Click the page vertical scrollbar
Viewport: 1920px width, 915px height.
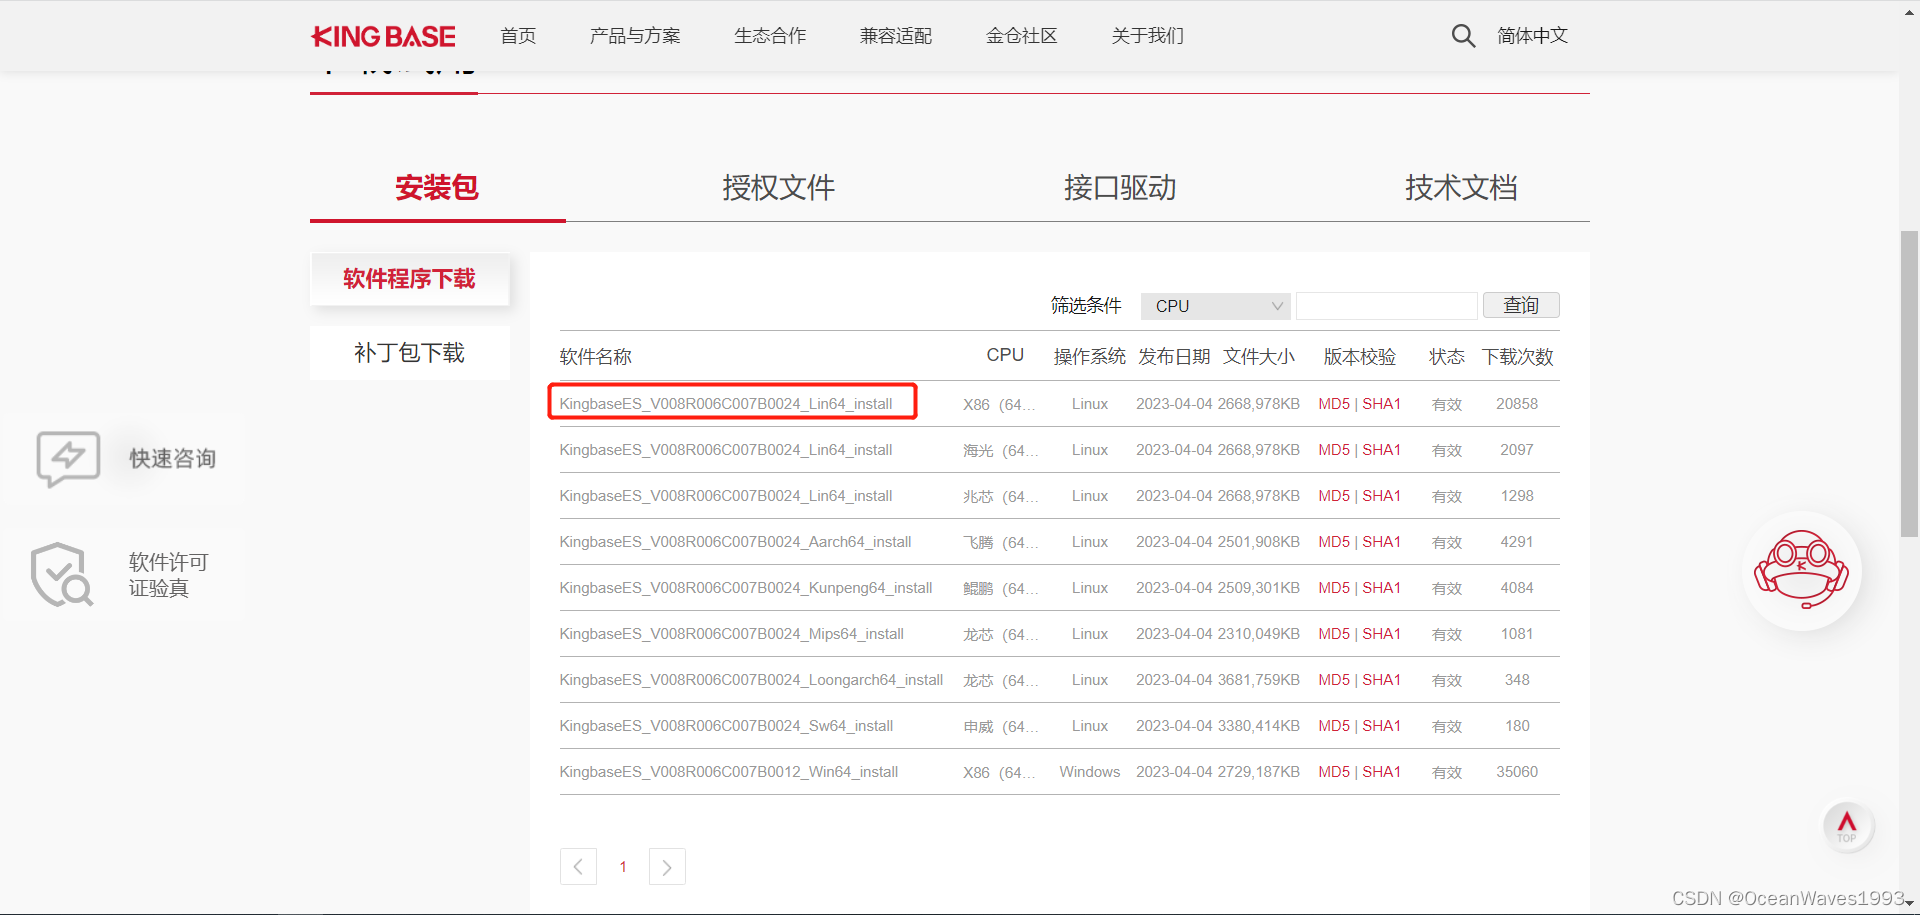1909,385
